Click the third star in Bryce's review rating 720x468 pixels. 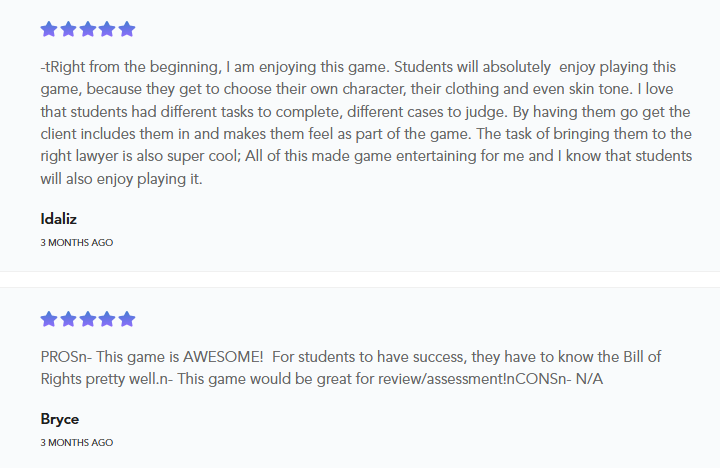coord(87,320)
